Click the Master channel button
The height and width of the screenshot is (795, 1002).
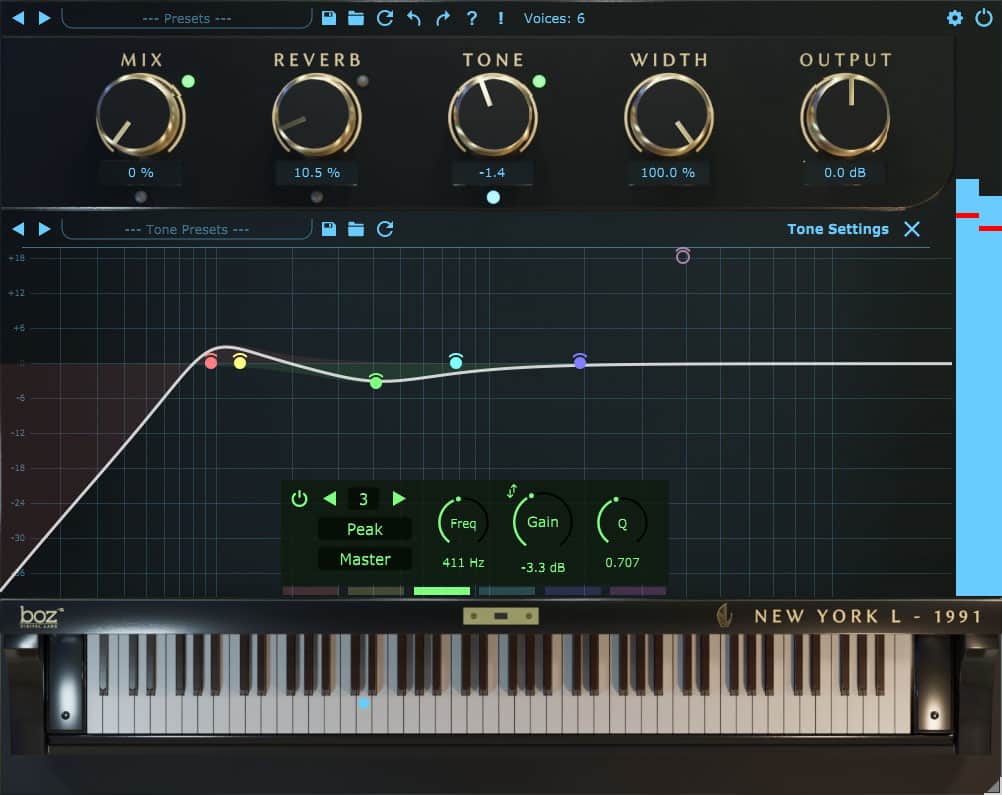[x=364, y=559]
